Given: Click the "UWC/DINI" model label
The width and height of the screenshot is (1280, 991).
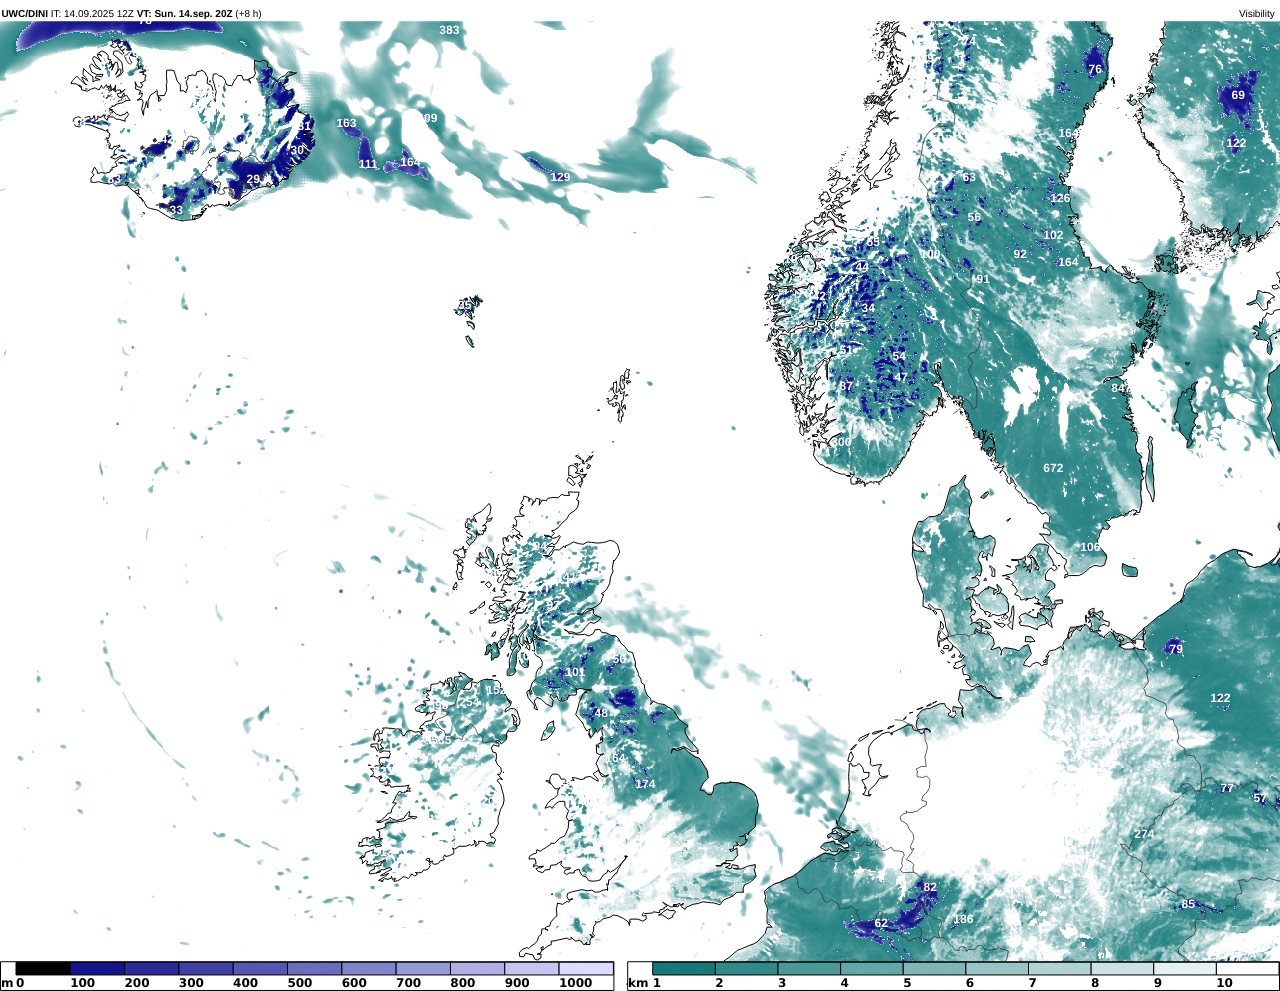Looking at the screenshot, I should point(25,14).
